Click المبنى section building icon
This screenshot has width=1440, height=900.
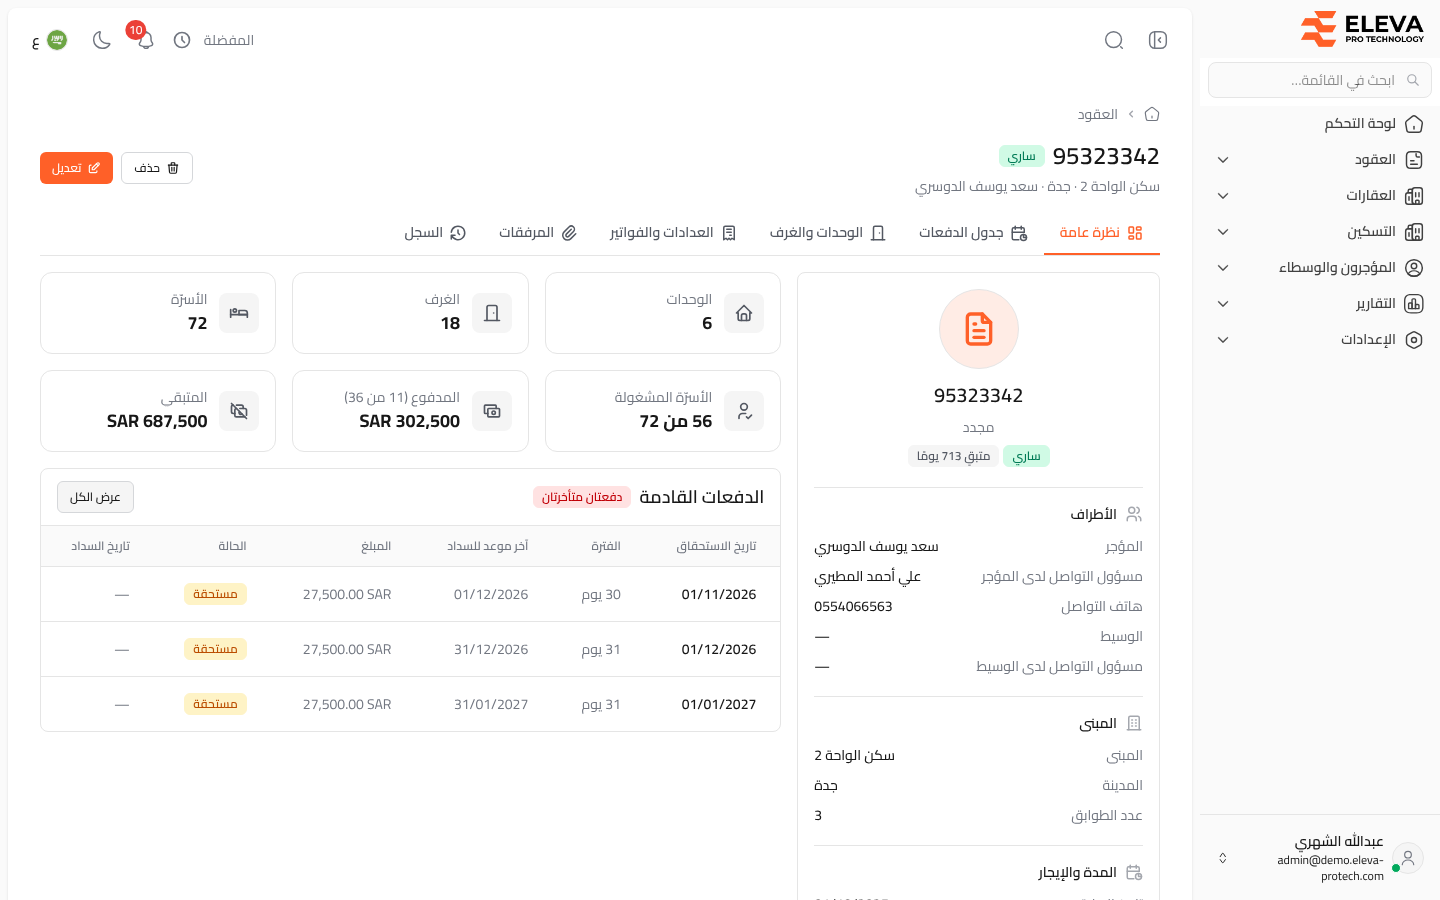(x=1134, y=723)
